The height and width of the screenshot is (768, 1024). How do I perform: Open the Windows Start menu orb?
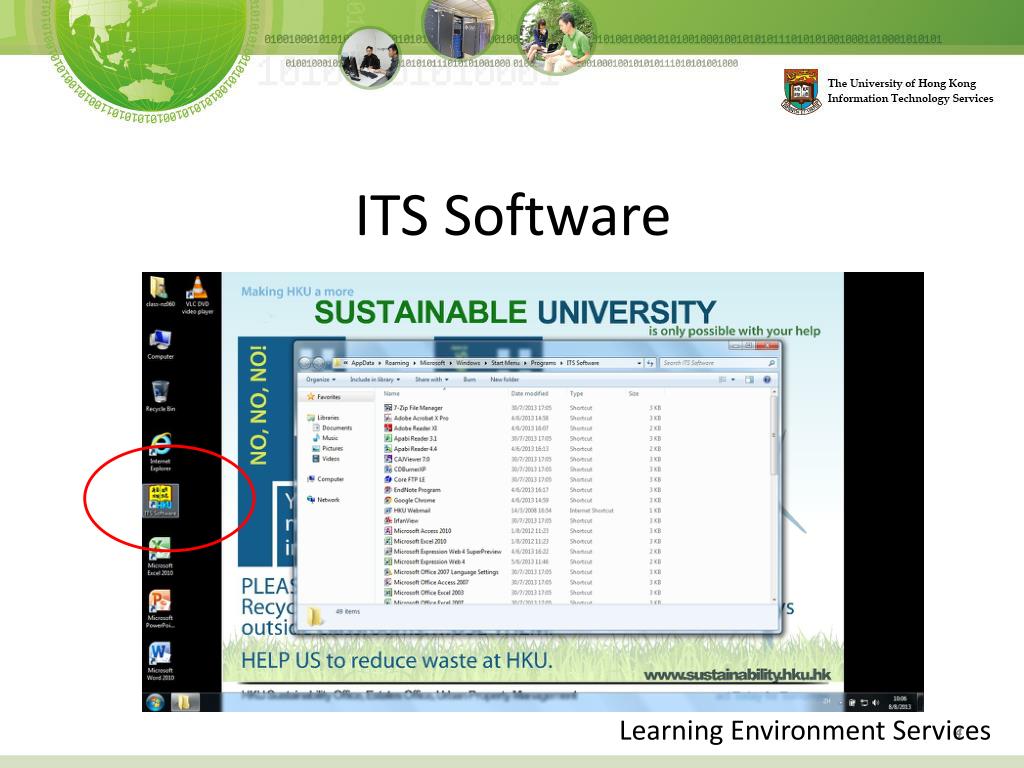pyautogui.click(x=155, y=702)
